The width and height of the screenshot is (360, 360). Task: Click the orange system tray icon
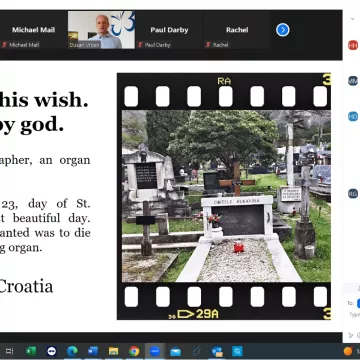coord(348,351)
